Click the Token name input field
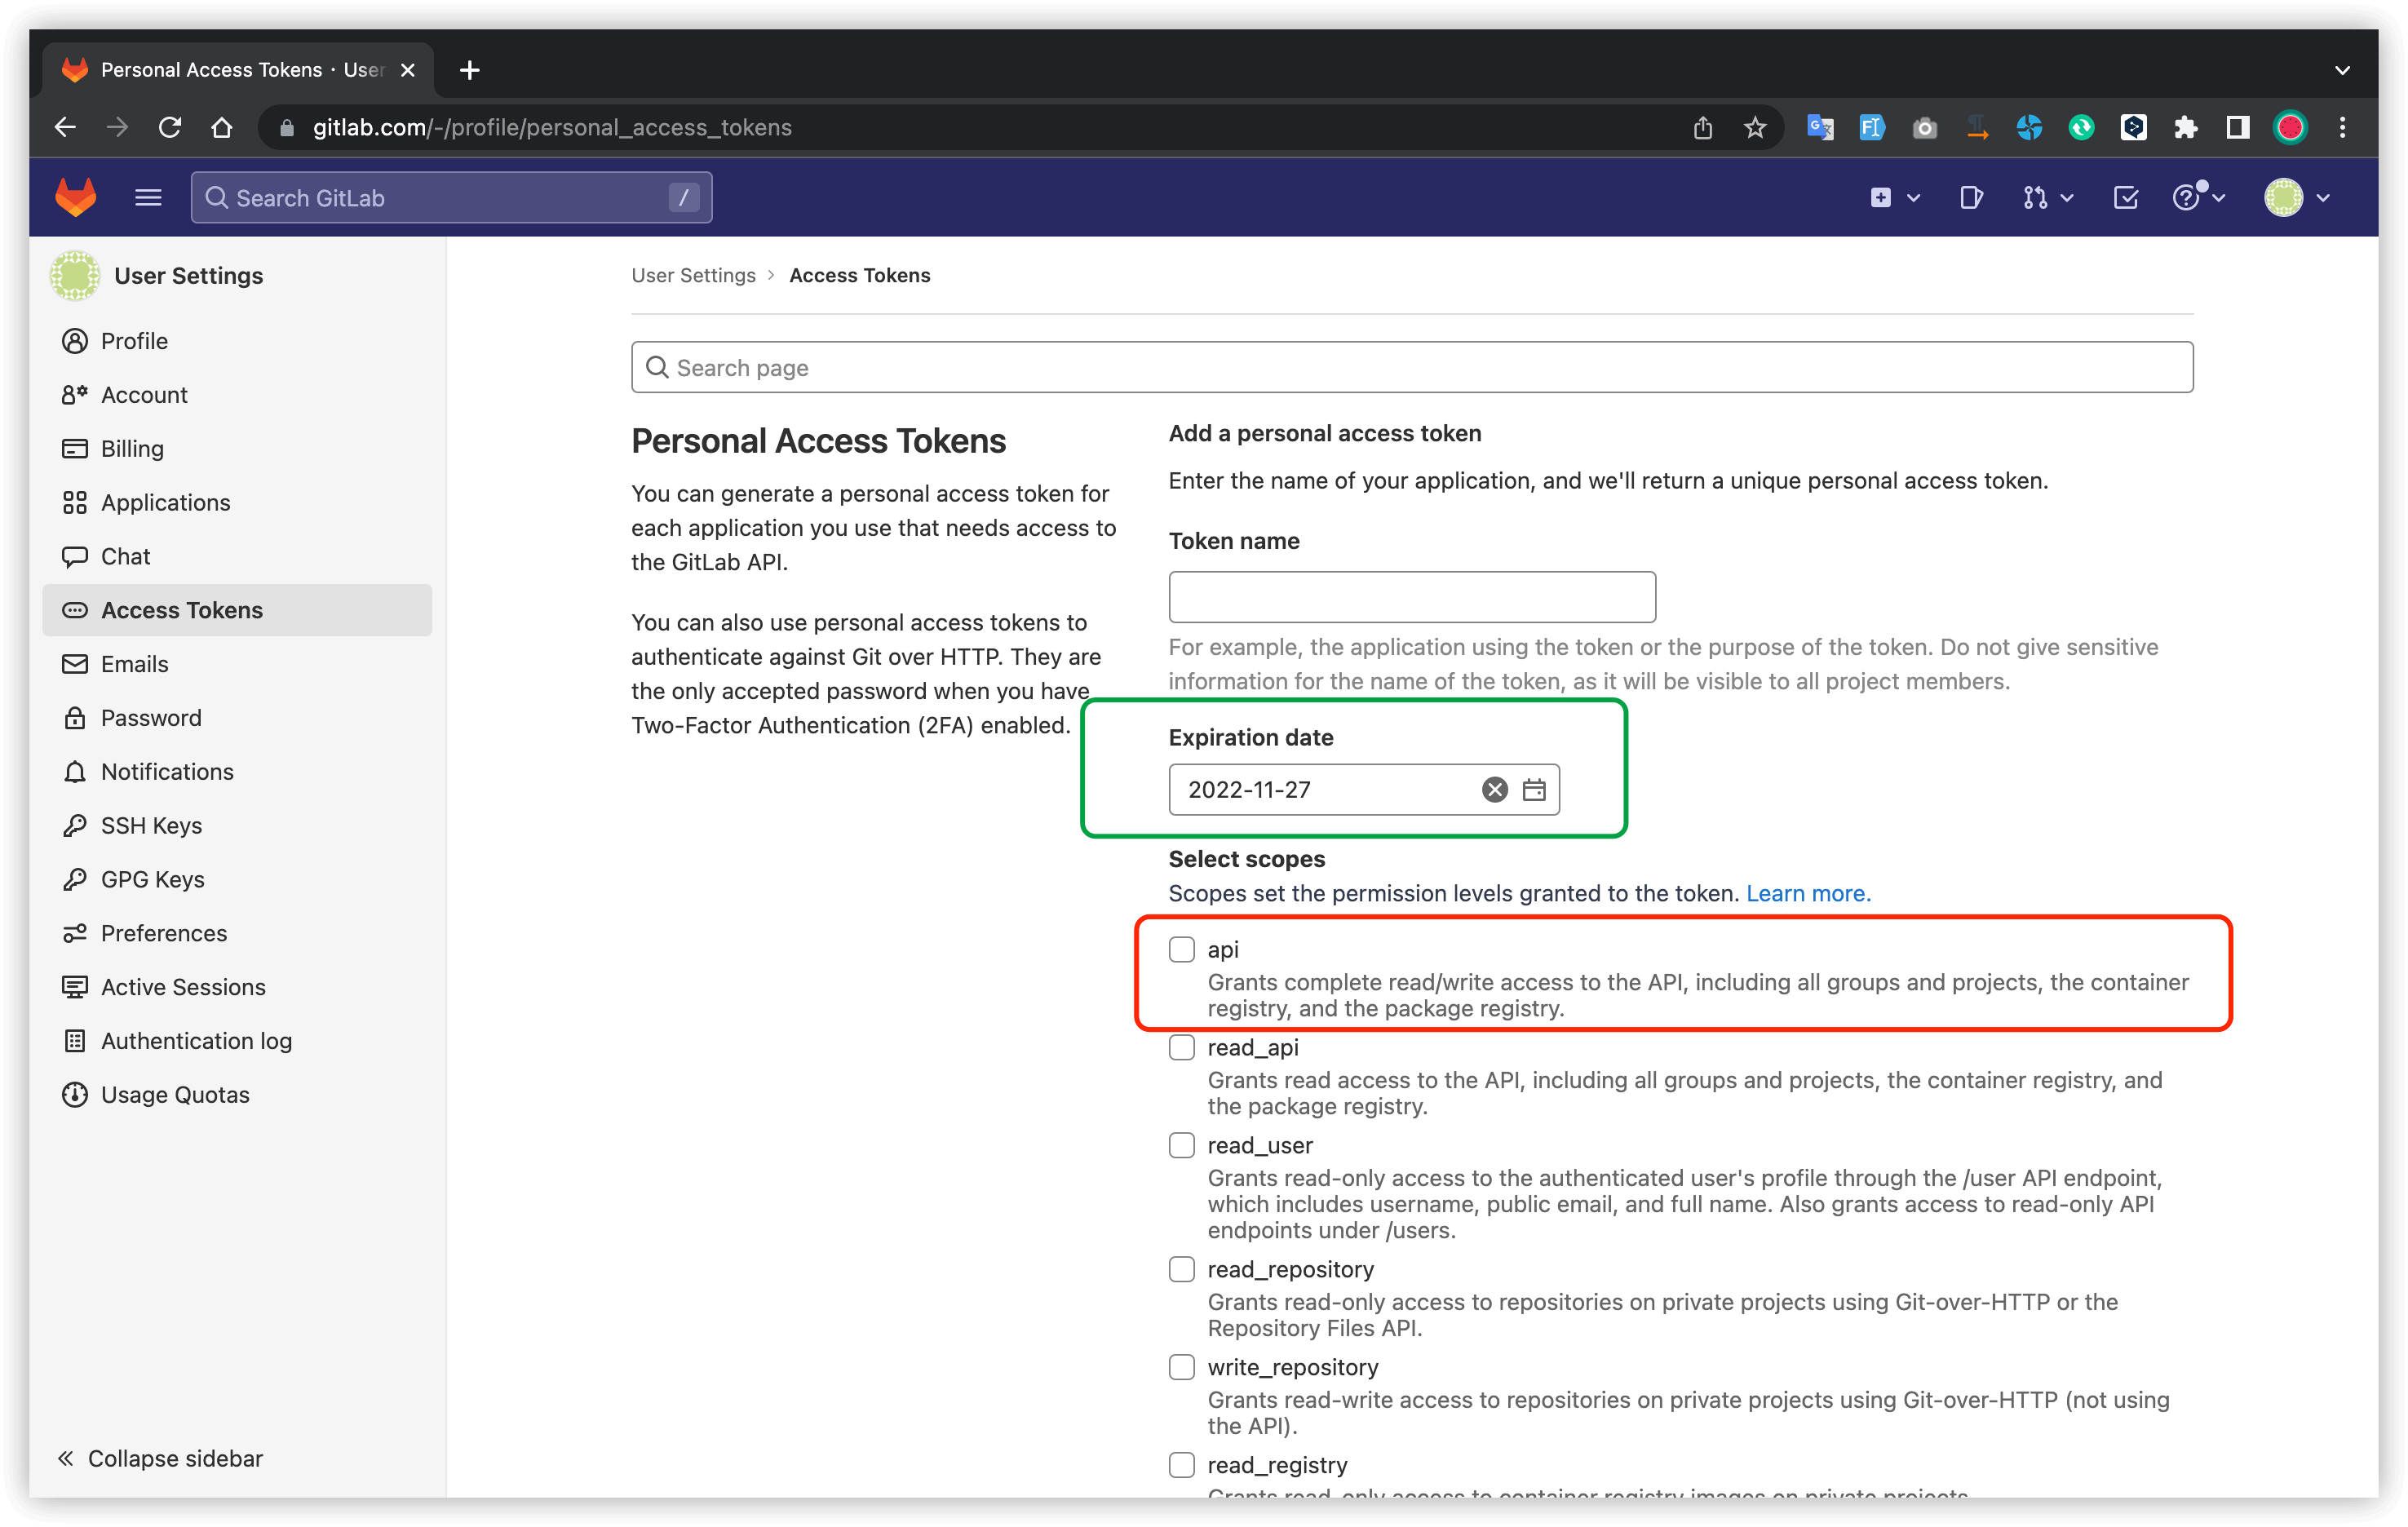The width and height of the screenshot is (2408, 1527). point(1411,596)
